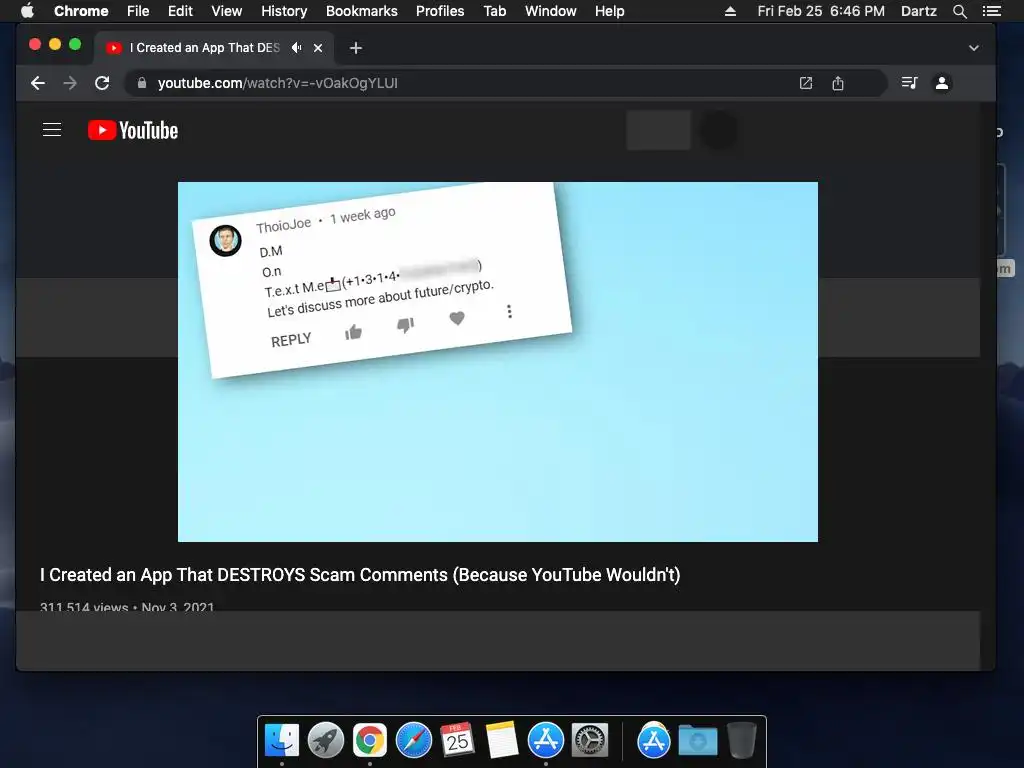This screenshot has width=1024, height=768.
Task: Click the '311,514 views • Nov 3, 2021' text
Action: (x=127, y=607)
